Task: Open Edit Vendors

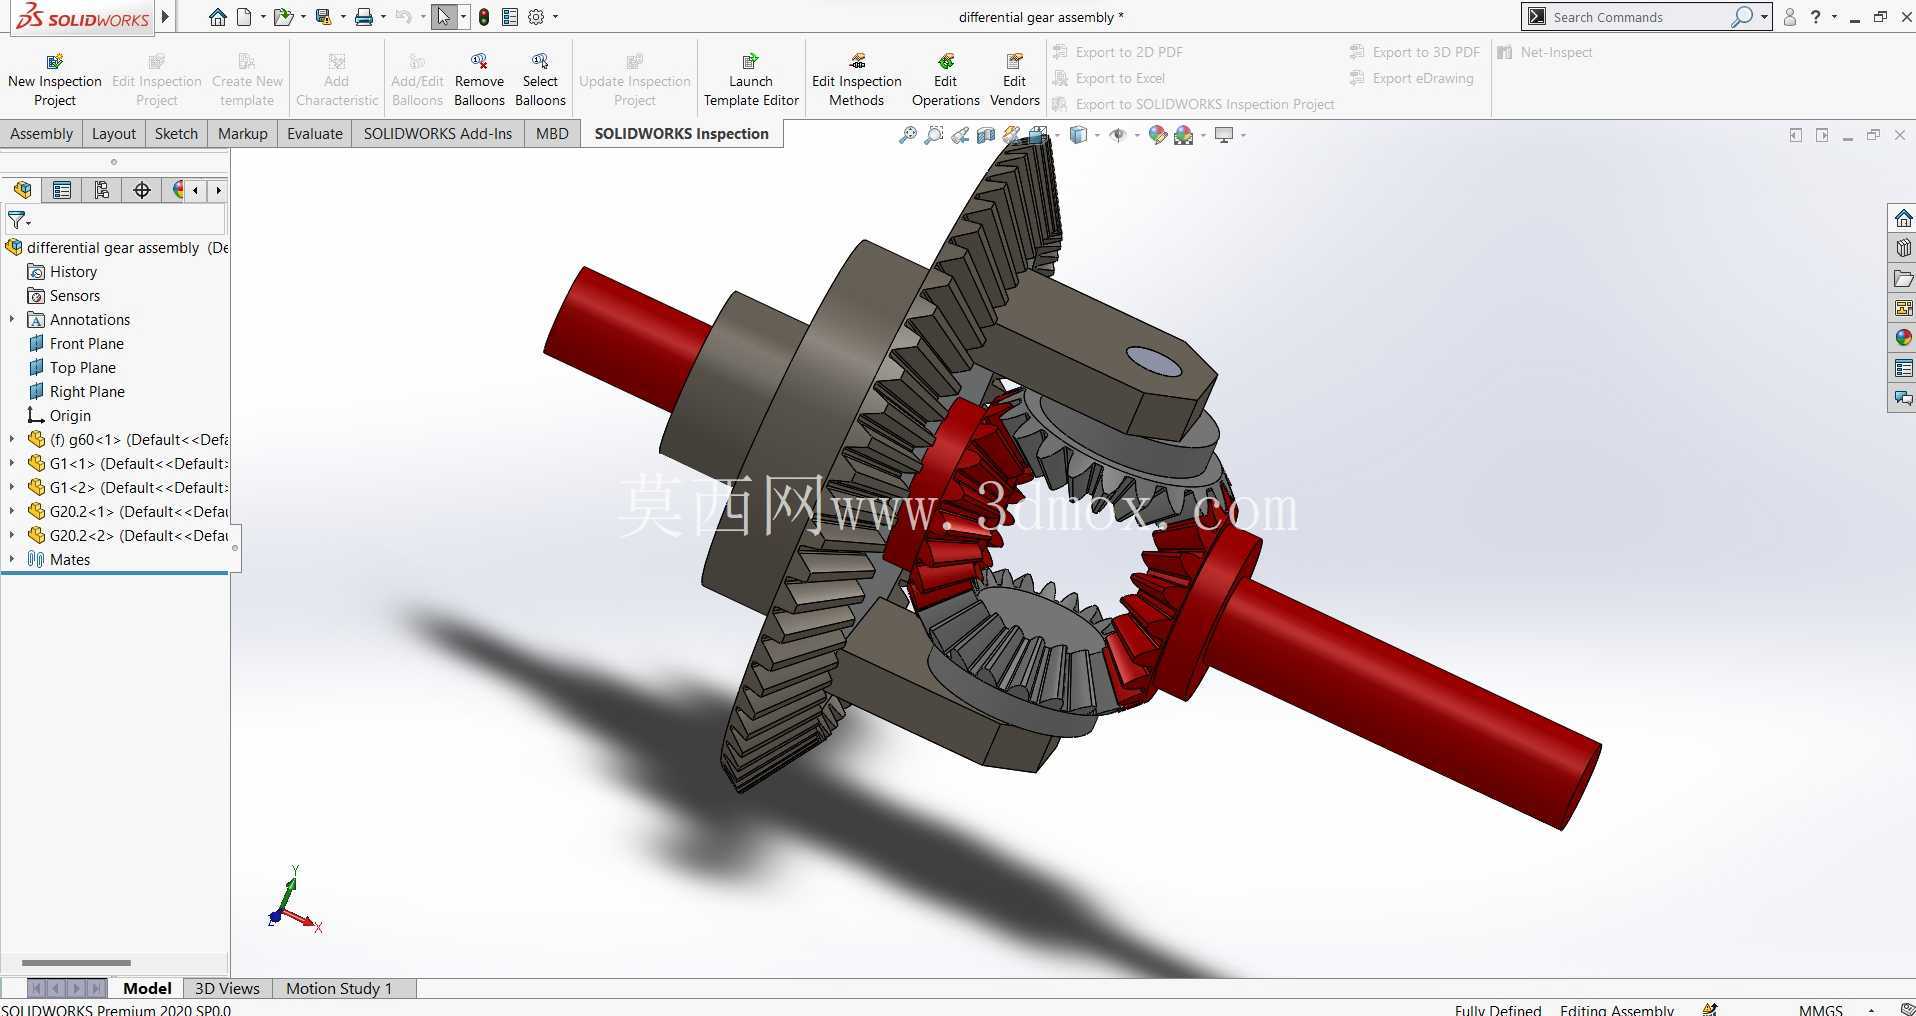Action: click(x=1014, y=80)
